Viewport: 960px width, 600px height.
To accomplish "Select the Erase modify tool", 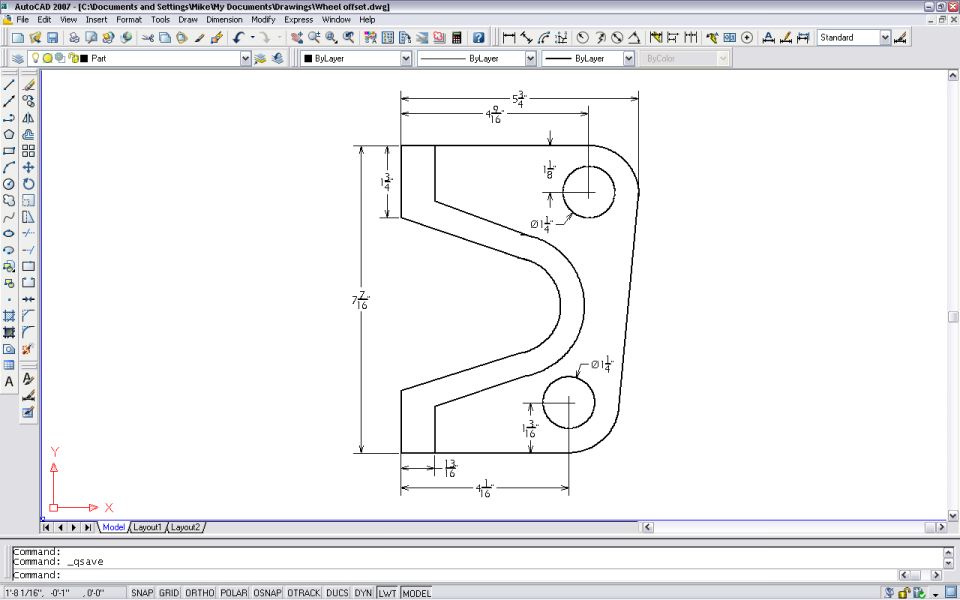I will point(28,84).
